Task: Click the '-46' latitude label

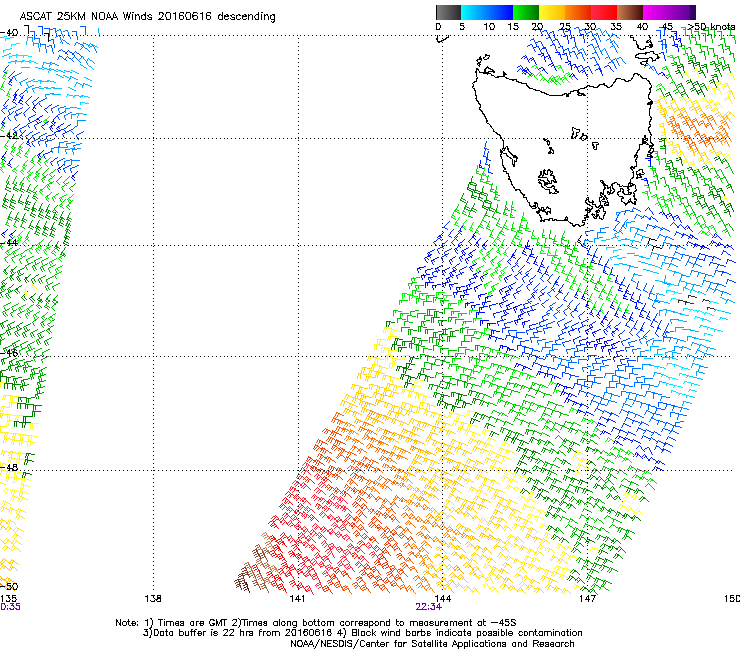Action: point(9,352)
